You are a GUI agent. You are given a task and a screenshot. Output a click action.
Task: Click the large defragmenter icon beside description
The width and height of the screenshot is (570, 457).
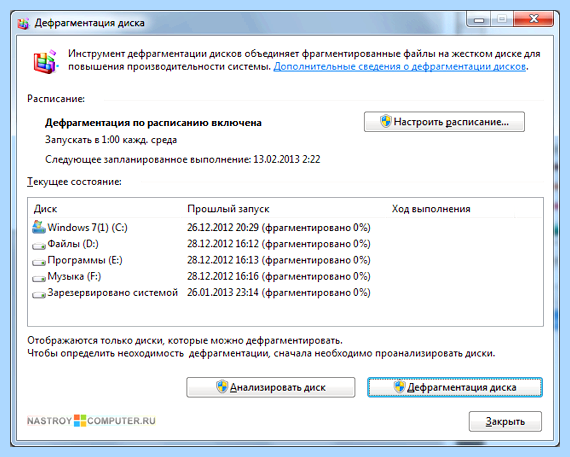pos(46,61)
